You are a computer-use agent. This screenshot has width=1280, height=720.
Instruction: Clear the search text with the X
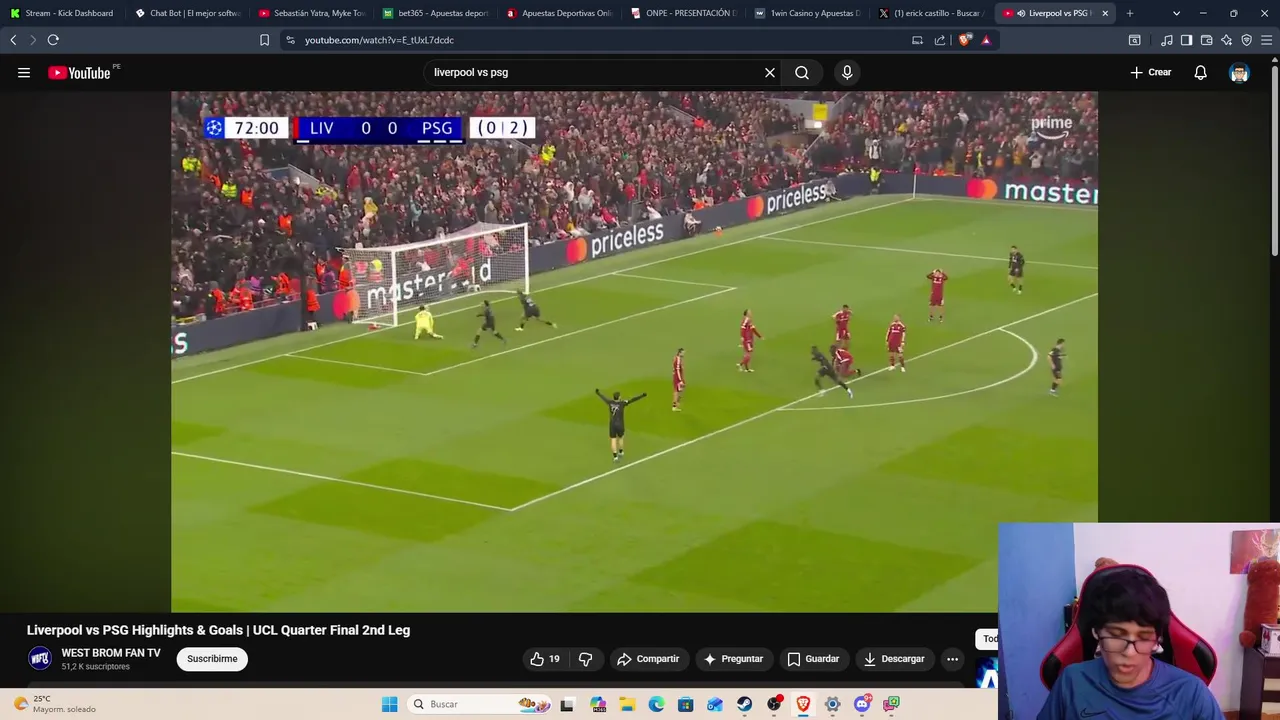pos(770,72)
